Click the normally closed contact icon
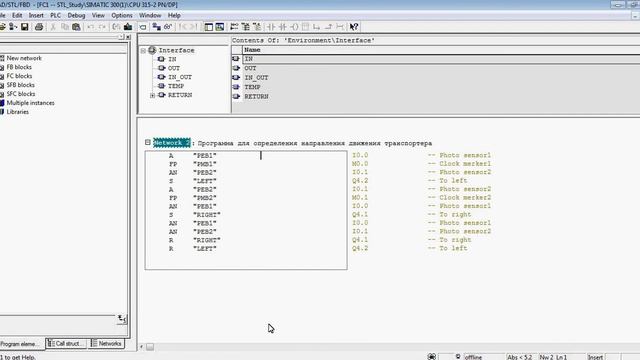This screenshot has height=360, width=640. tap(282, 27)
